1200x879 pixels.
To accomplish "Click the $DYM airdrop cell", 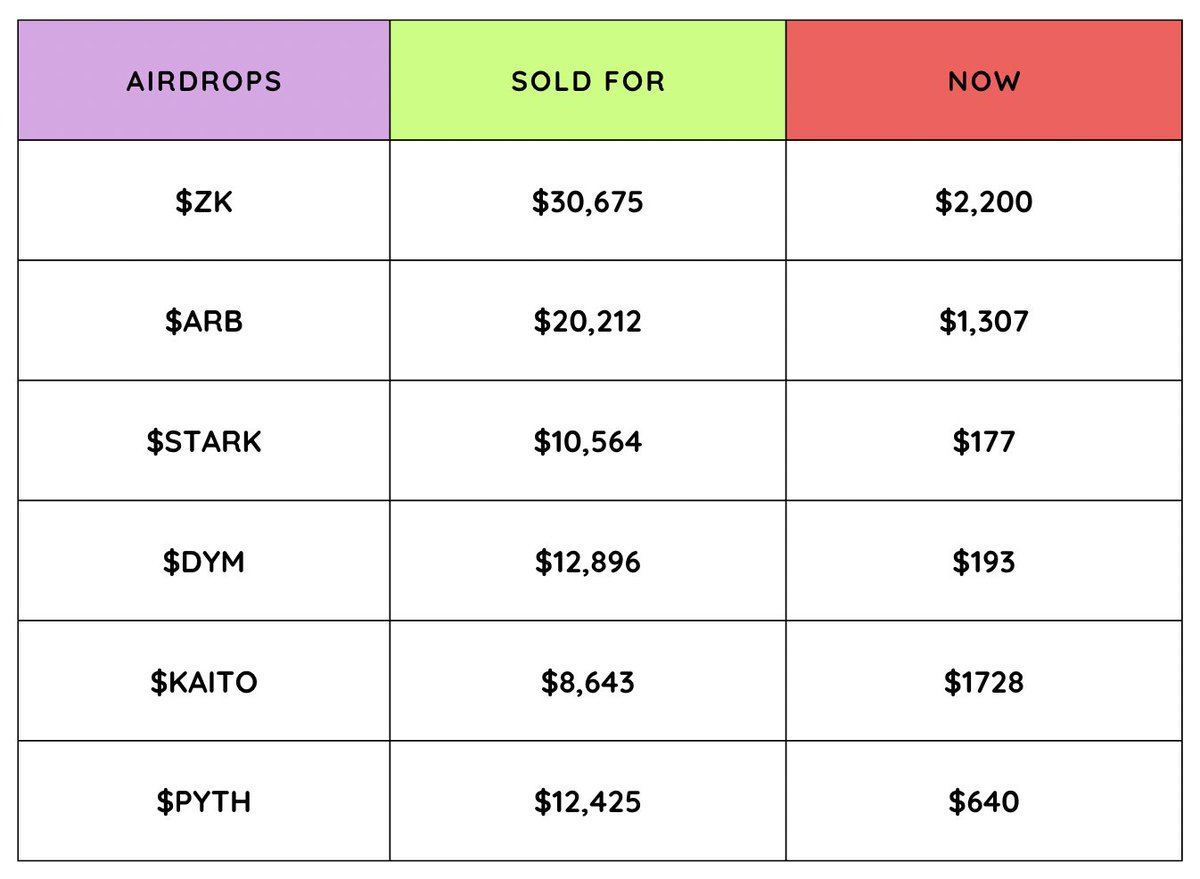I will point(204,562).
